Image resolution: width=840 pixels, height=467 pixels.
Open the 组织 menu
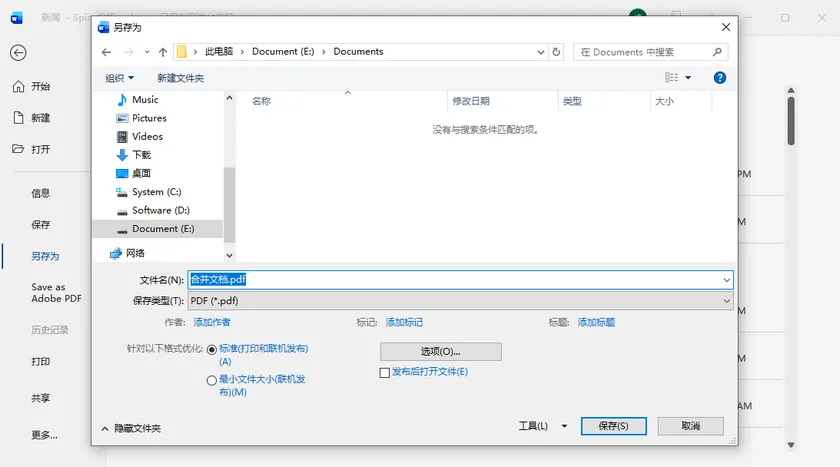119,78
